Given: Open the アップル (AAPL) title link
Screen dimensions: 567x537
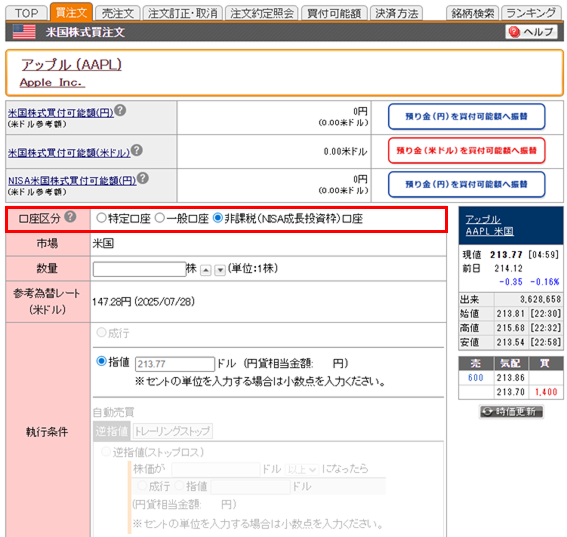Looking at the screenshot, I should pyautogui.click(x=71, y=64).
